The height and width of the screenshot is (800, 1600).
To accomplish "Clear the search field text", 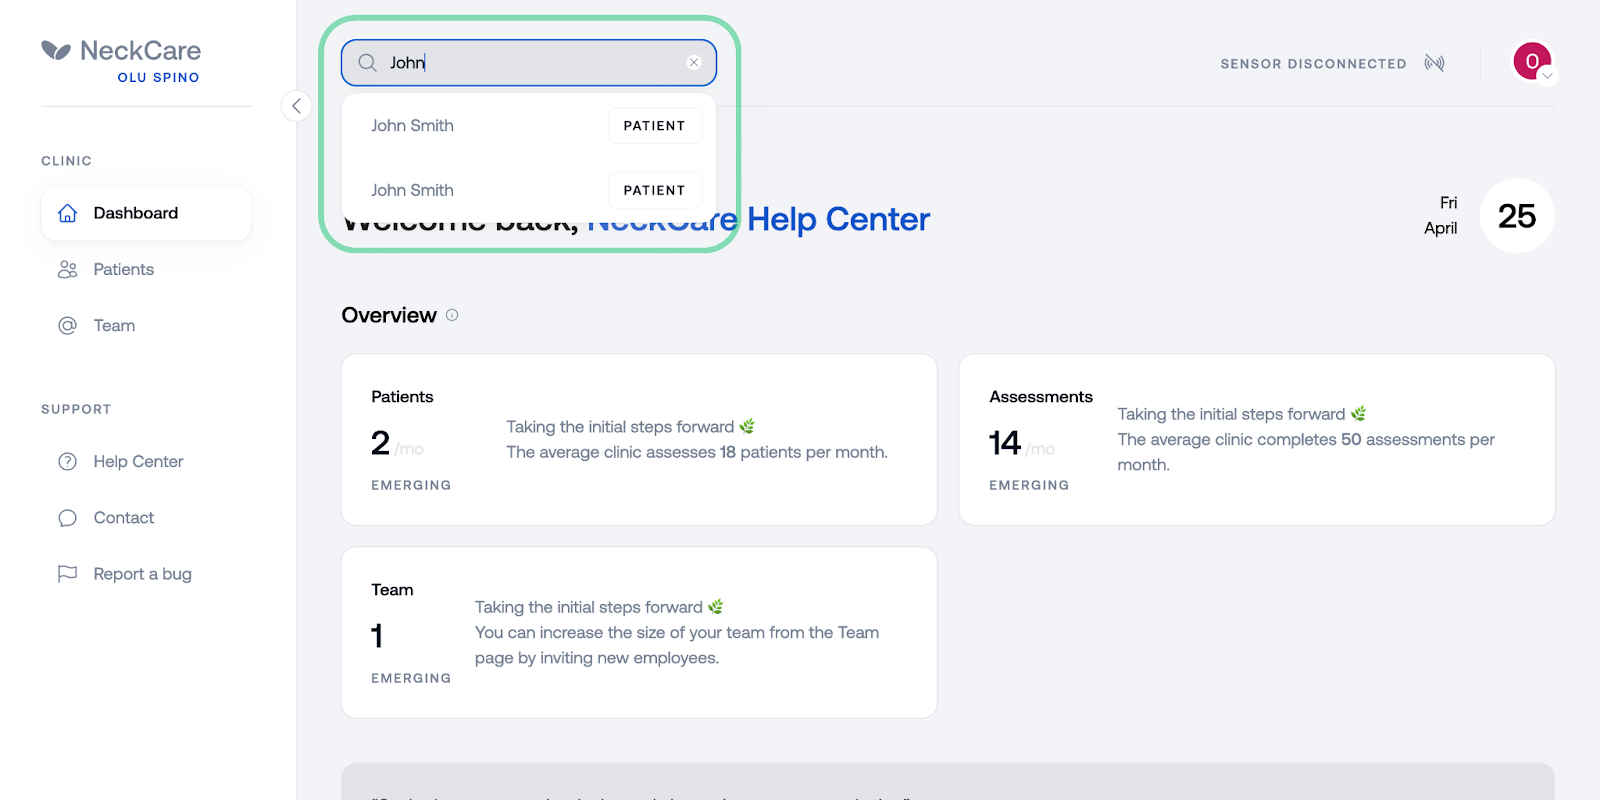I will click(x=694, y=62).
